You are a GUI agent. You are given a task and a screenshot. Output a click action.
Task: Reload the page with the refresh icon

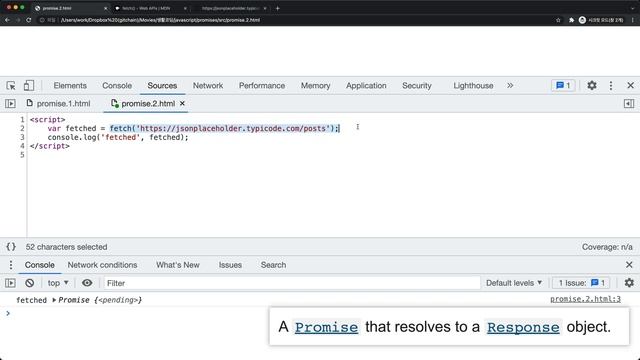29,20
